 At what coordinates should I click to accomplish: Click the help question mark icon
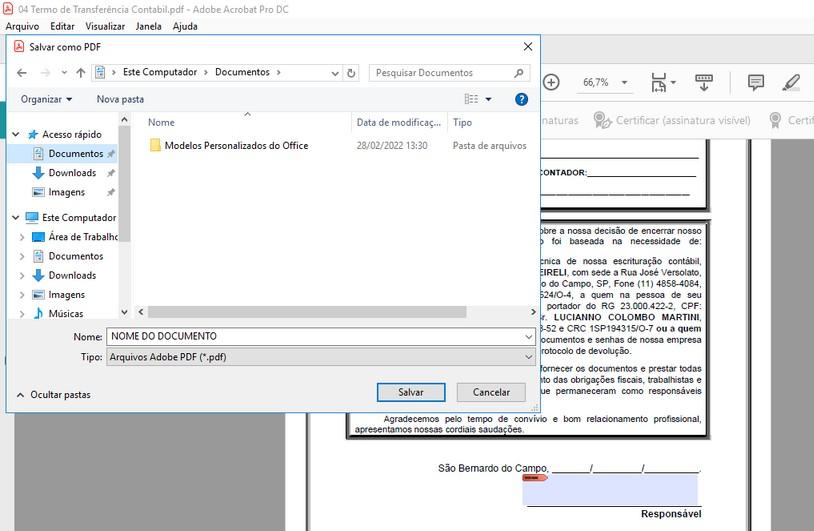point(521,99)
